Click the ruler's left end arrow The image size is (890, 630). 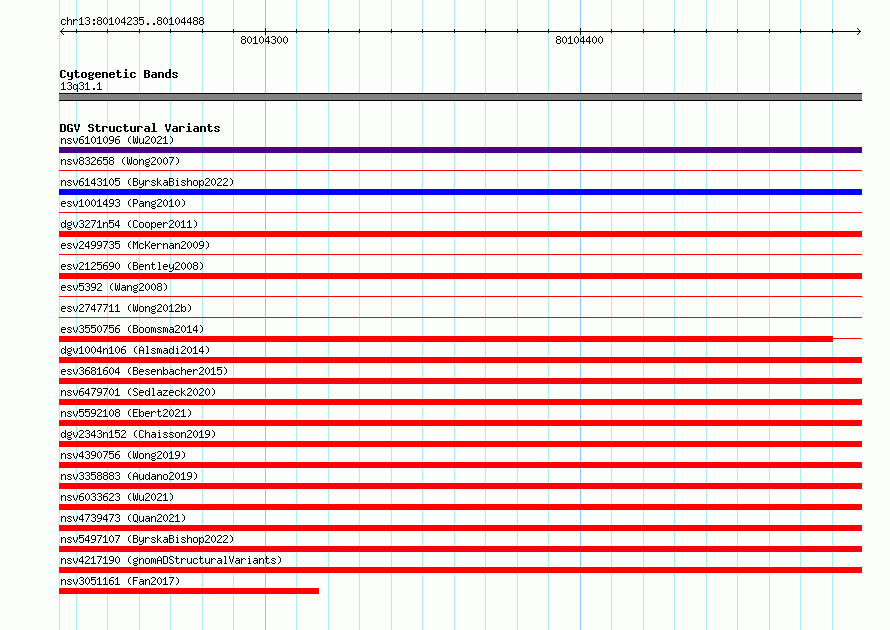(62, 31)
